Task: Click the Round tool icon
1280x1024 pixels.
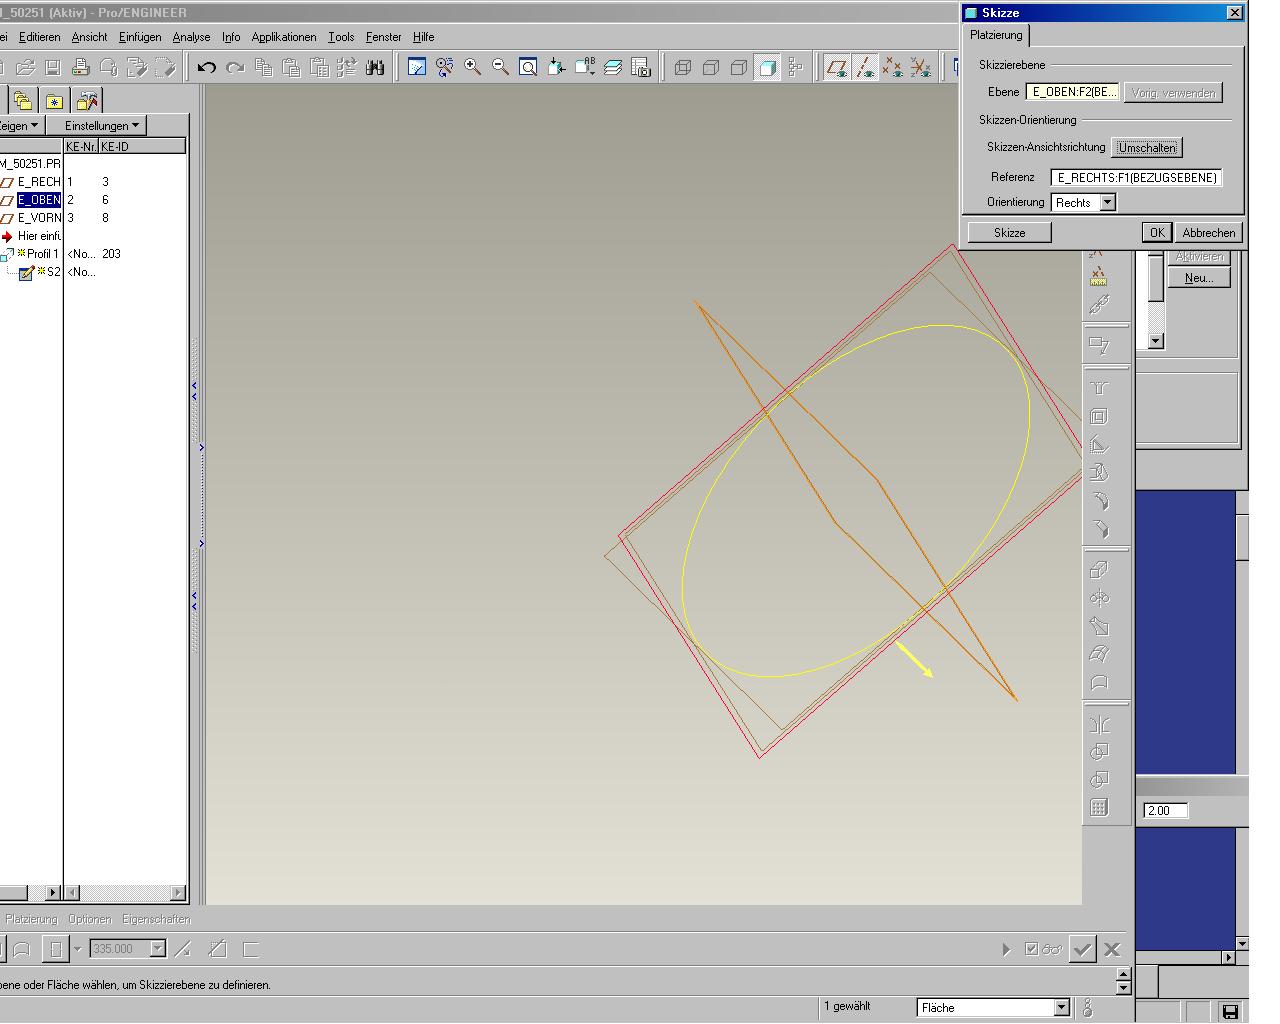Action: pyautogui.click(x=1099, y=500)
